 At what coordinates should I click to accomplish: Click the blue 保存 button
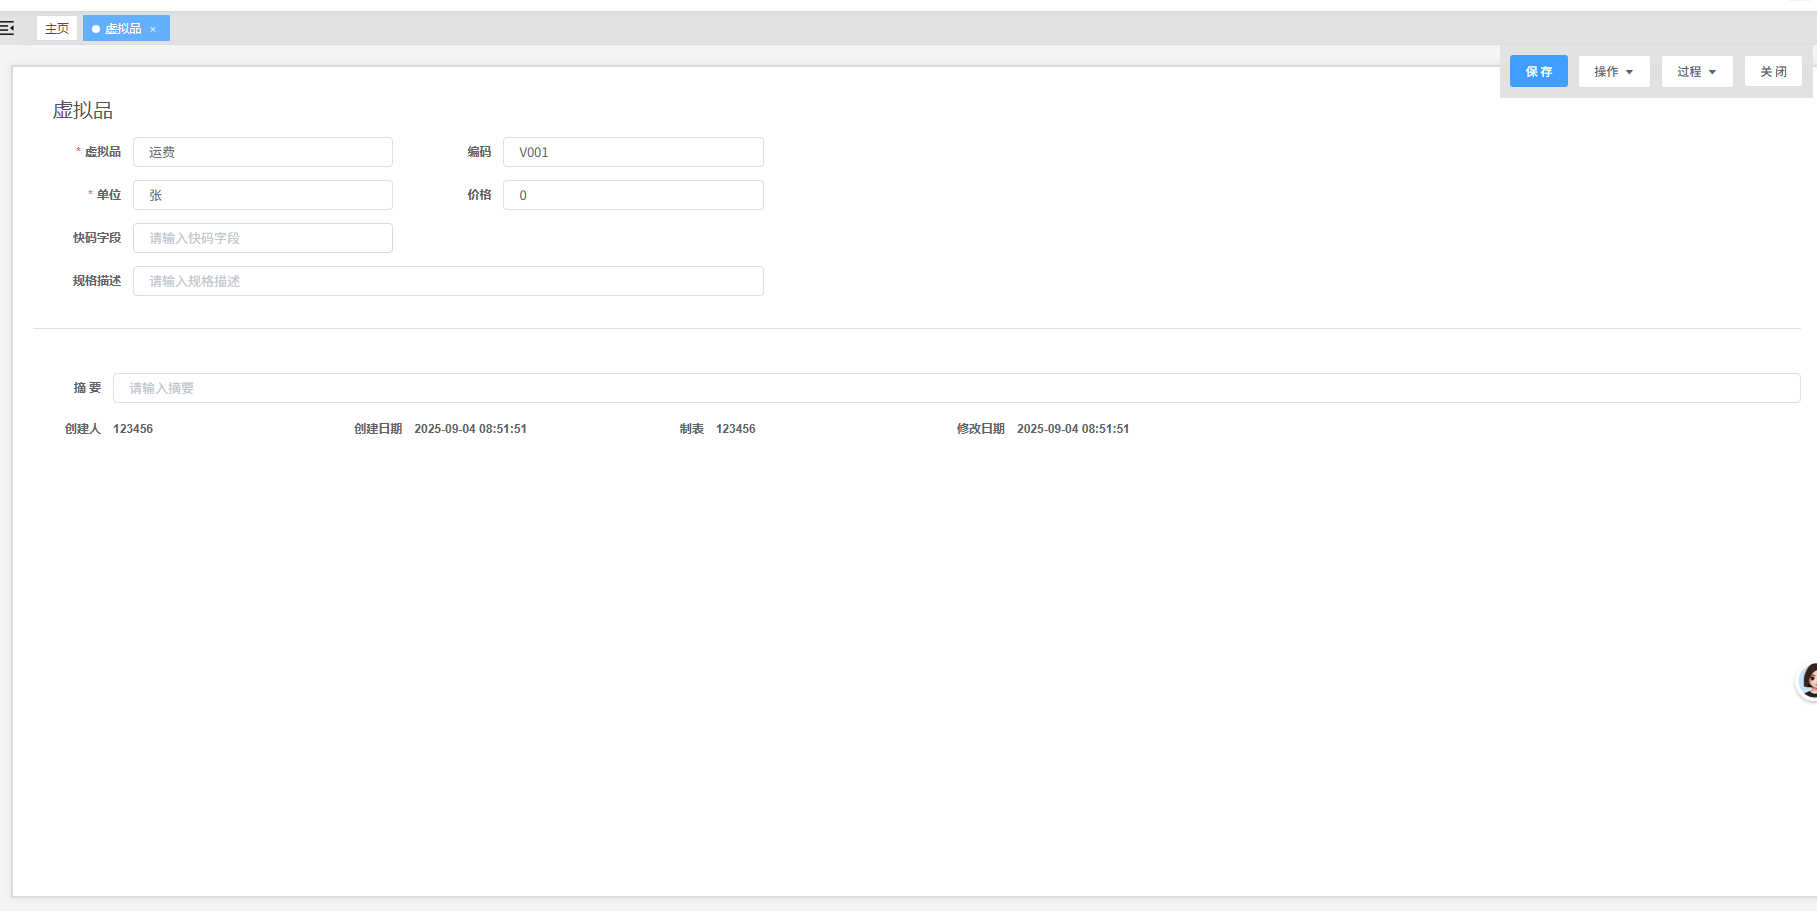pos(1538,72)
